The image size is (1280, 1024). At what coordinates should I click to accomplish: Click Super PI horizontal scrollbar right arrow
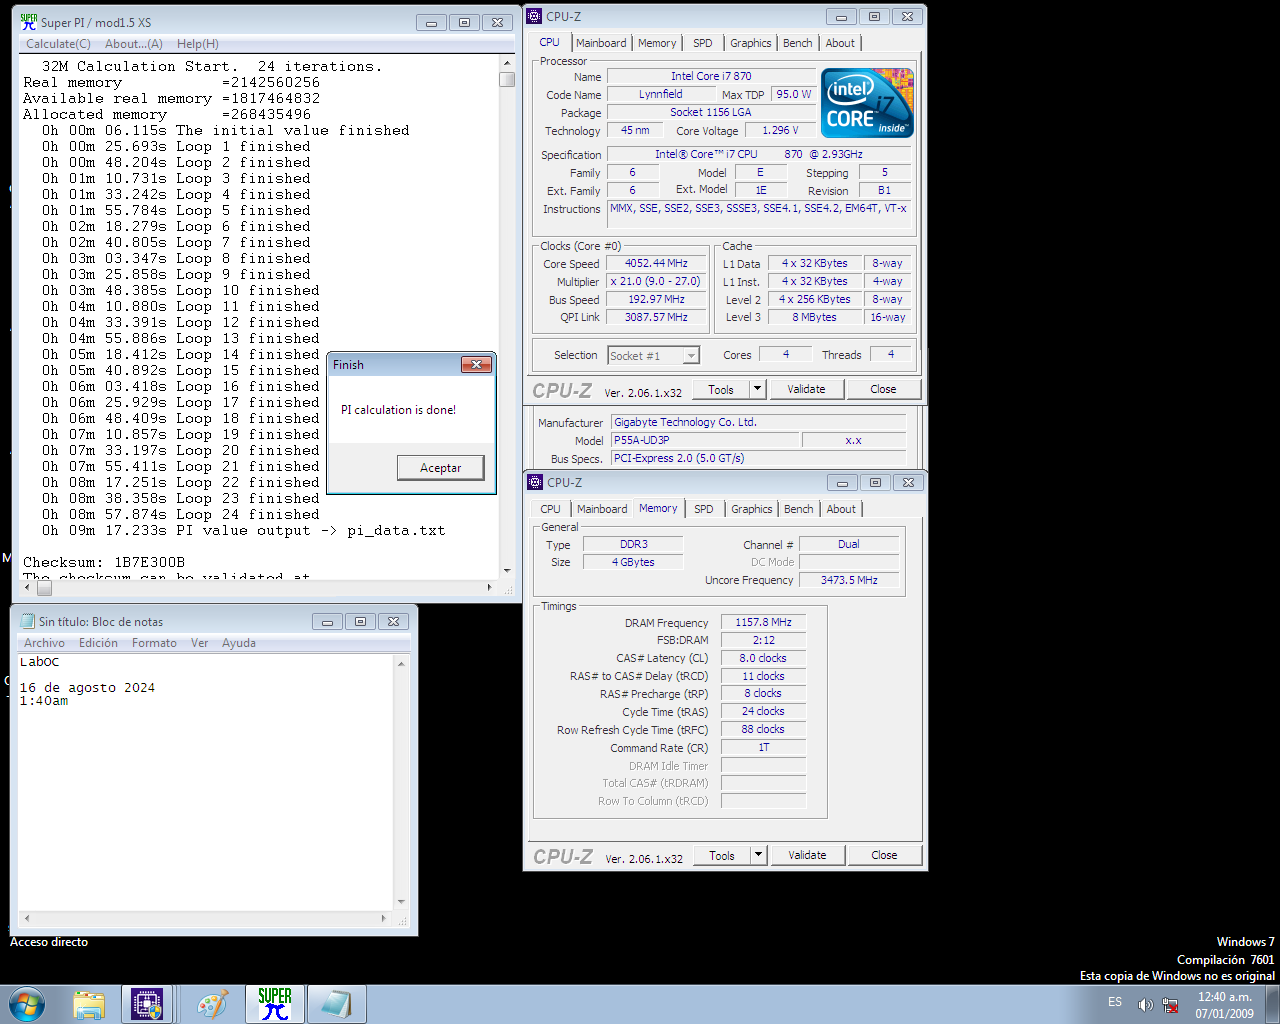(x=489, y=588)
